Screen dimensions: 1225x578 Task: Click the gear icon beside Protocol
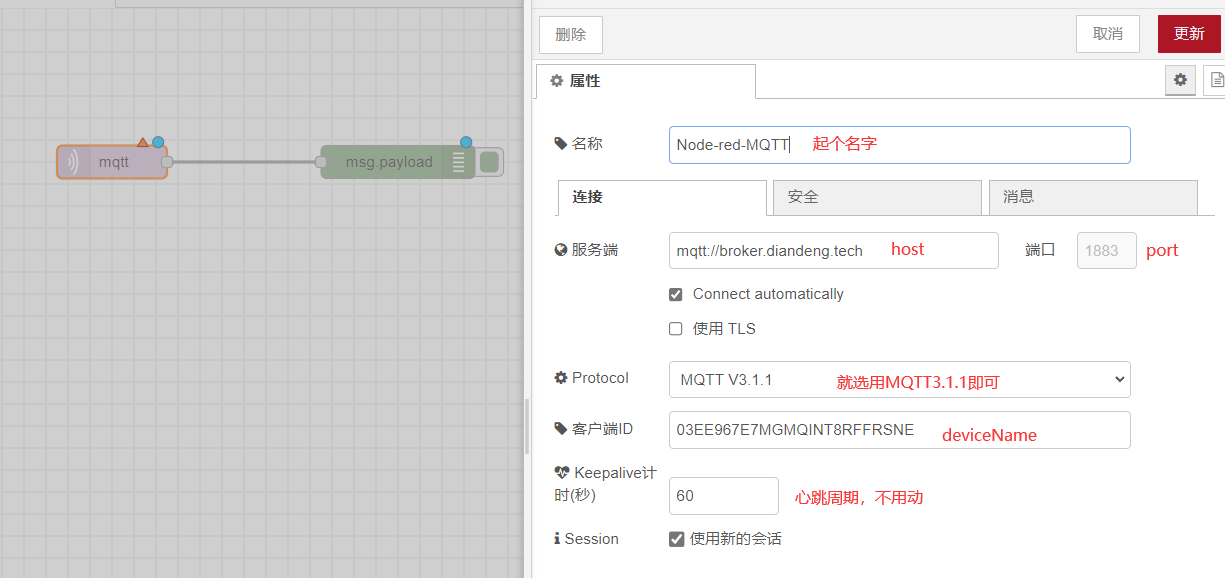pos(563,377)
